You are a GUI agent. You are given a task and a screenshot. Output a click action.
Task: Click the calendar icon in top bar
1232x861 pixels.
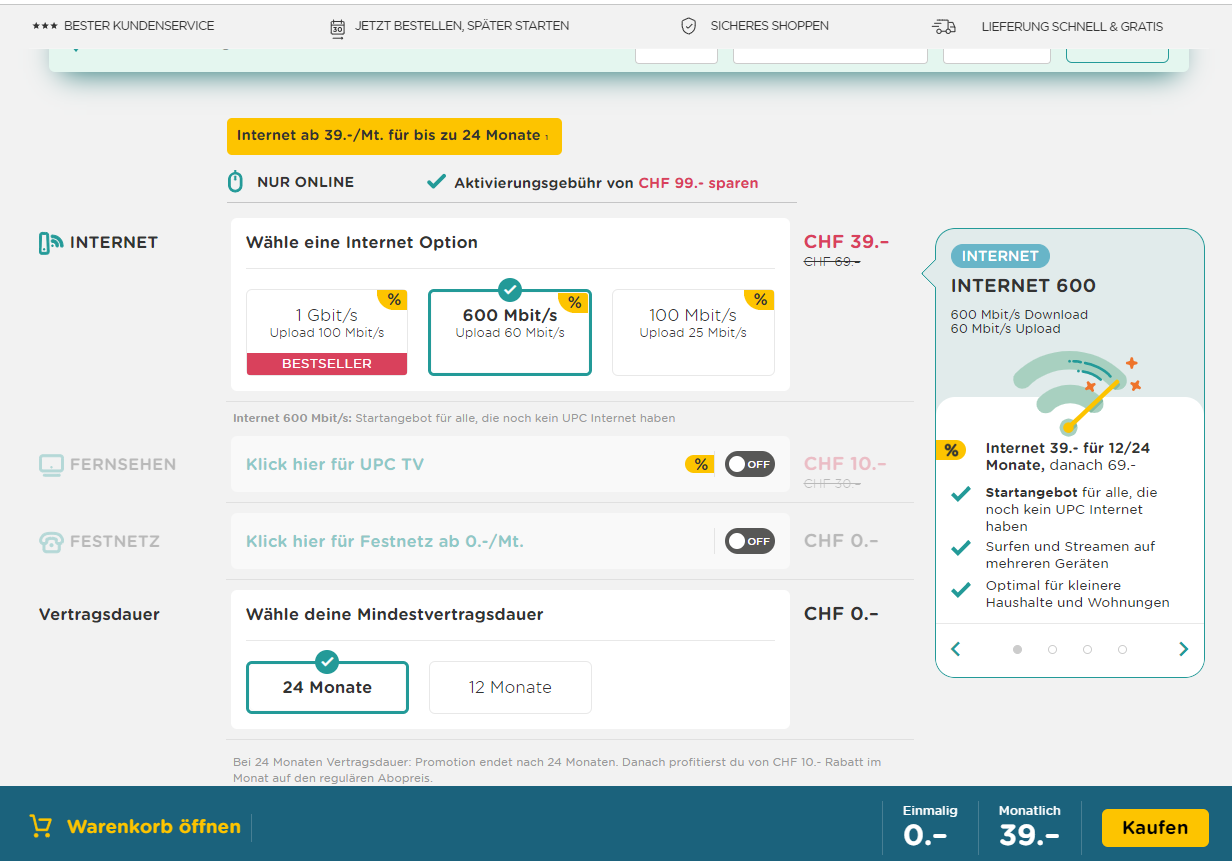coord(337,28)
